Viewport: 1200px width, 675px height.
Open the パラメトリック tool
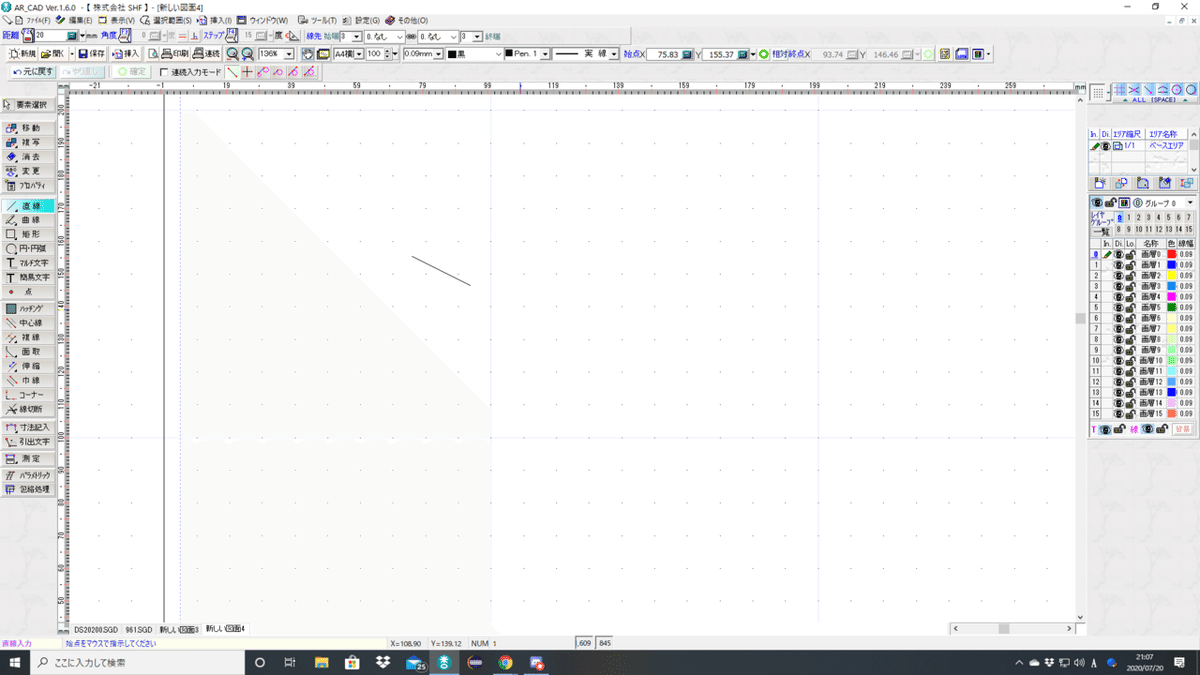click(x=28, y=476)
